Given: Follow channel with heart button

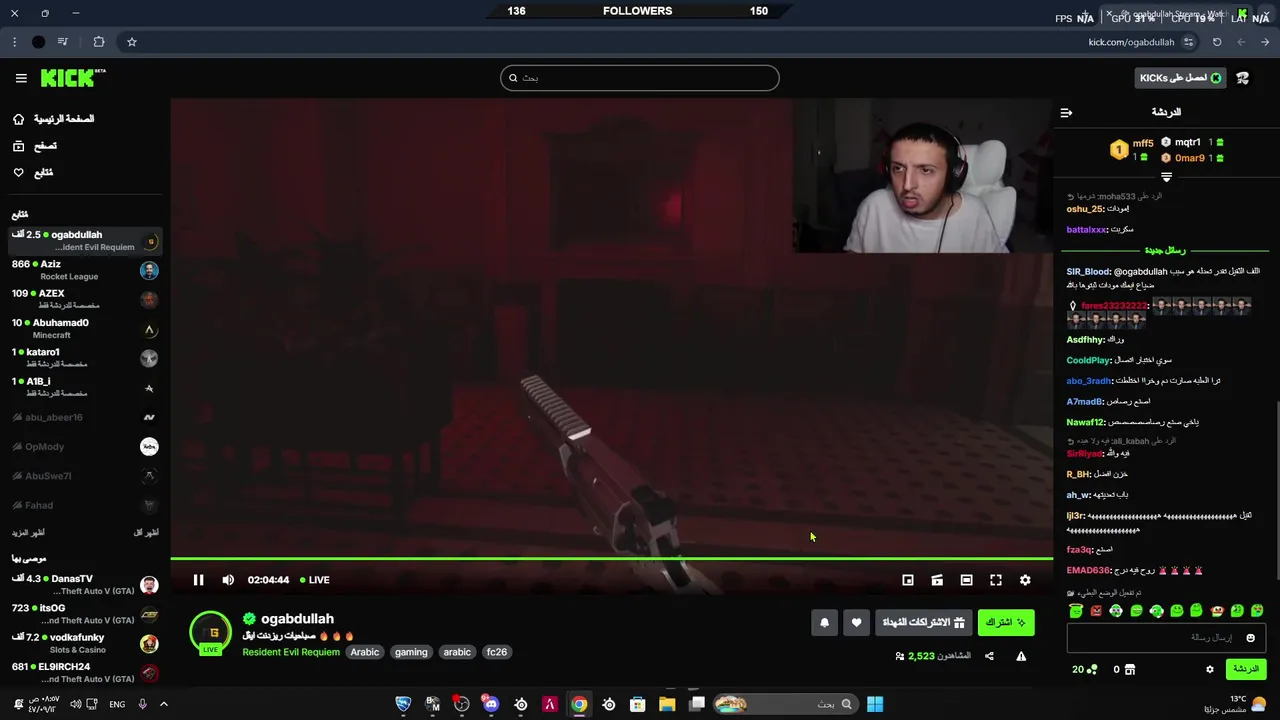Looking at the screenshot, I should point(856,622).
